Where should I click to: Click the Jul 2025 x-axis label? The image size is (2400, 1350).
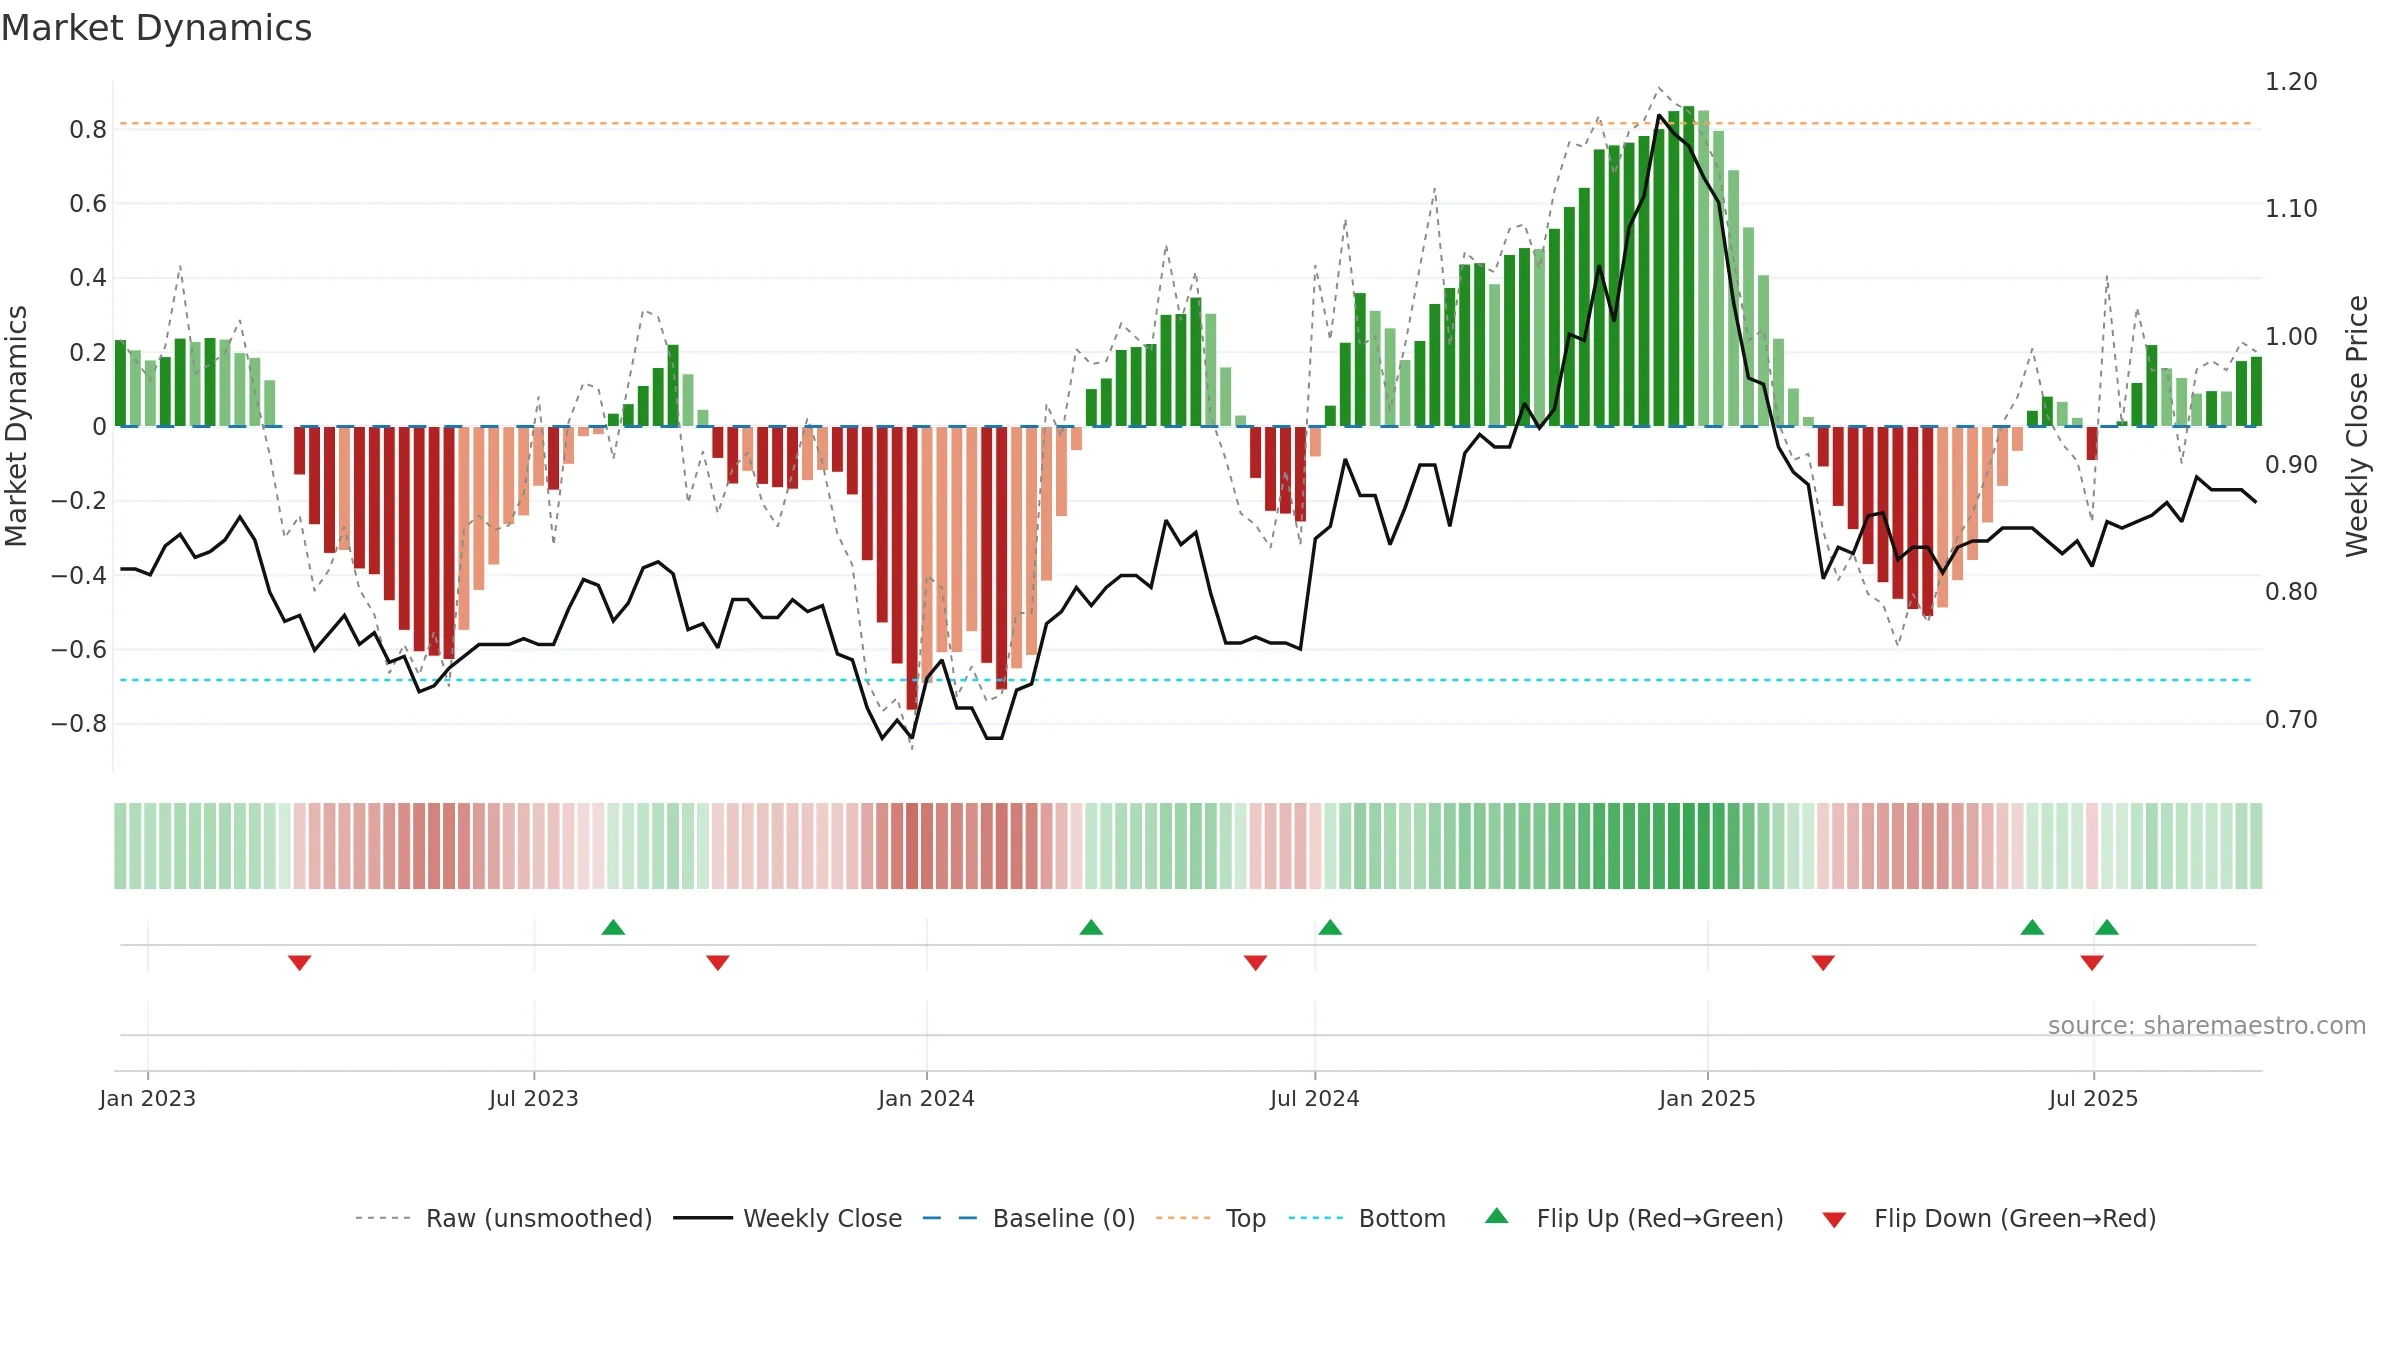click(x=2093, y=1098)
